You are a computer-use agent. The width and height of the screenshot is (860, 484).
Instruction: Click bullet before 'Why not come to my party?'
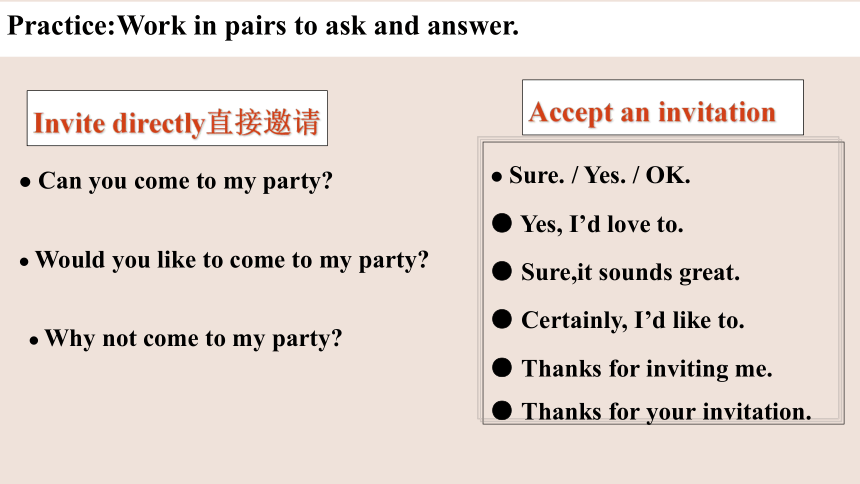point(34,341)
